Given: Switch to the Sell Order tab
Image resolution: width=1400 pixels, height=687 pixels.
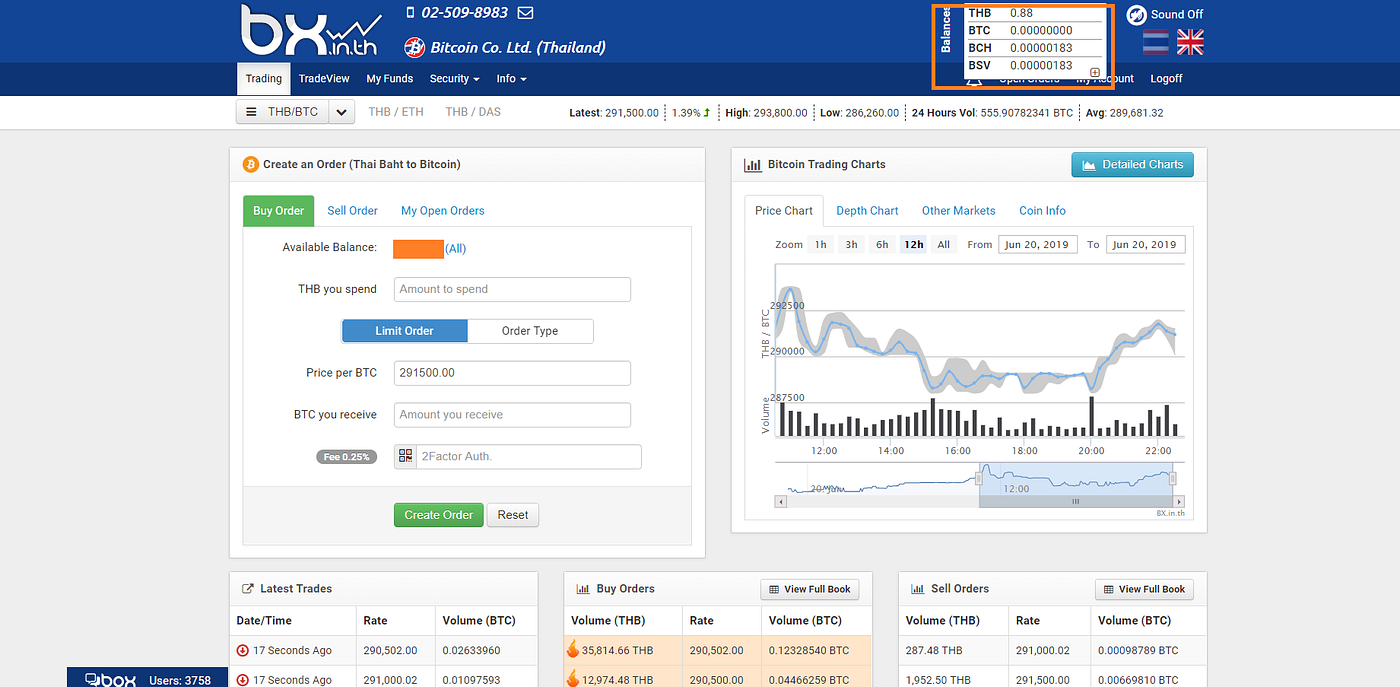Looking at the screenshot, I should point(352,211).
